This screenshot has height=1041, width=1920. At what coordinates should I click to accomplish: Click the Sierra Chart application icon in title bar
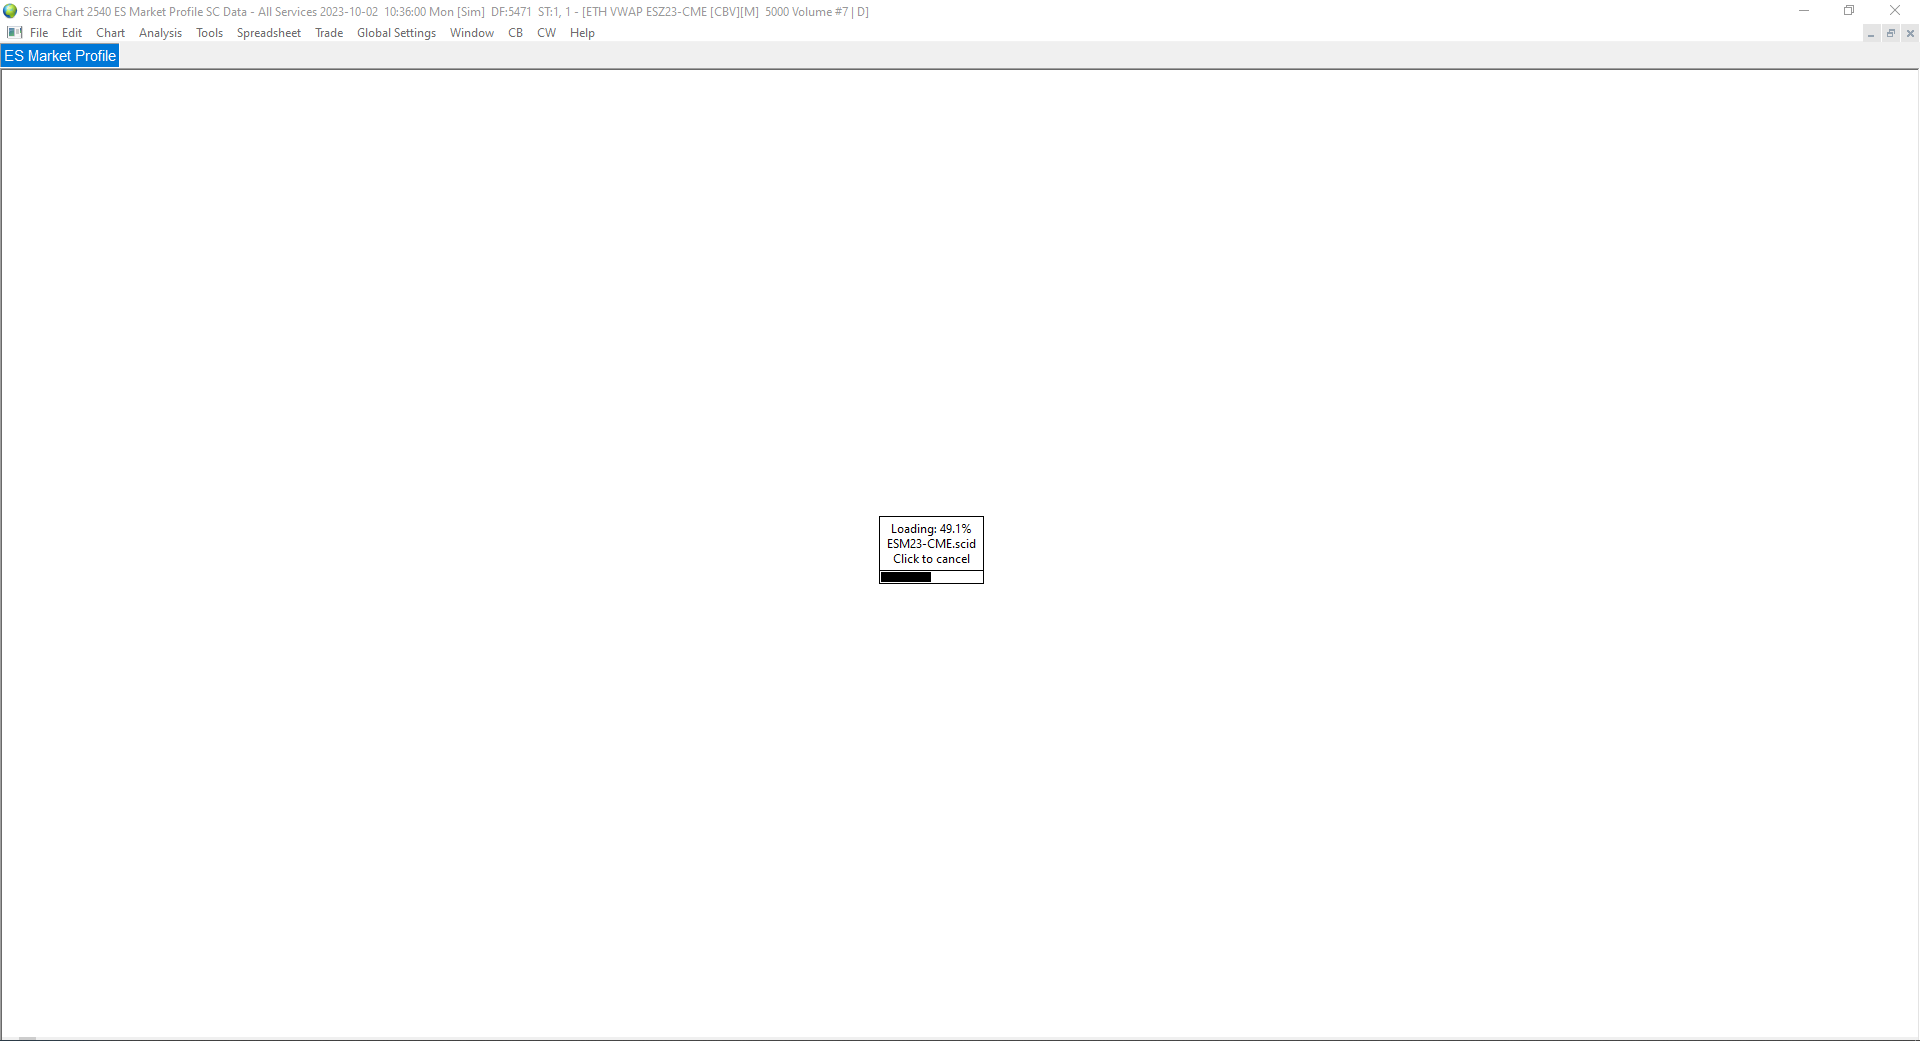[11, 12]
